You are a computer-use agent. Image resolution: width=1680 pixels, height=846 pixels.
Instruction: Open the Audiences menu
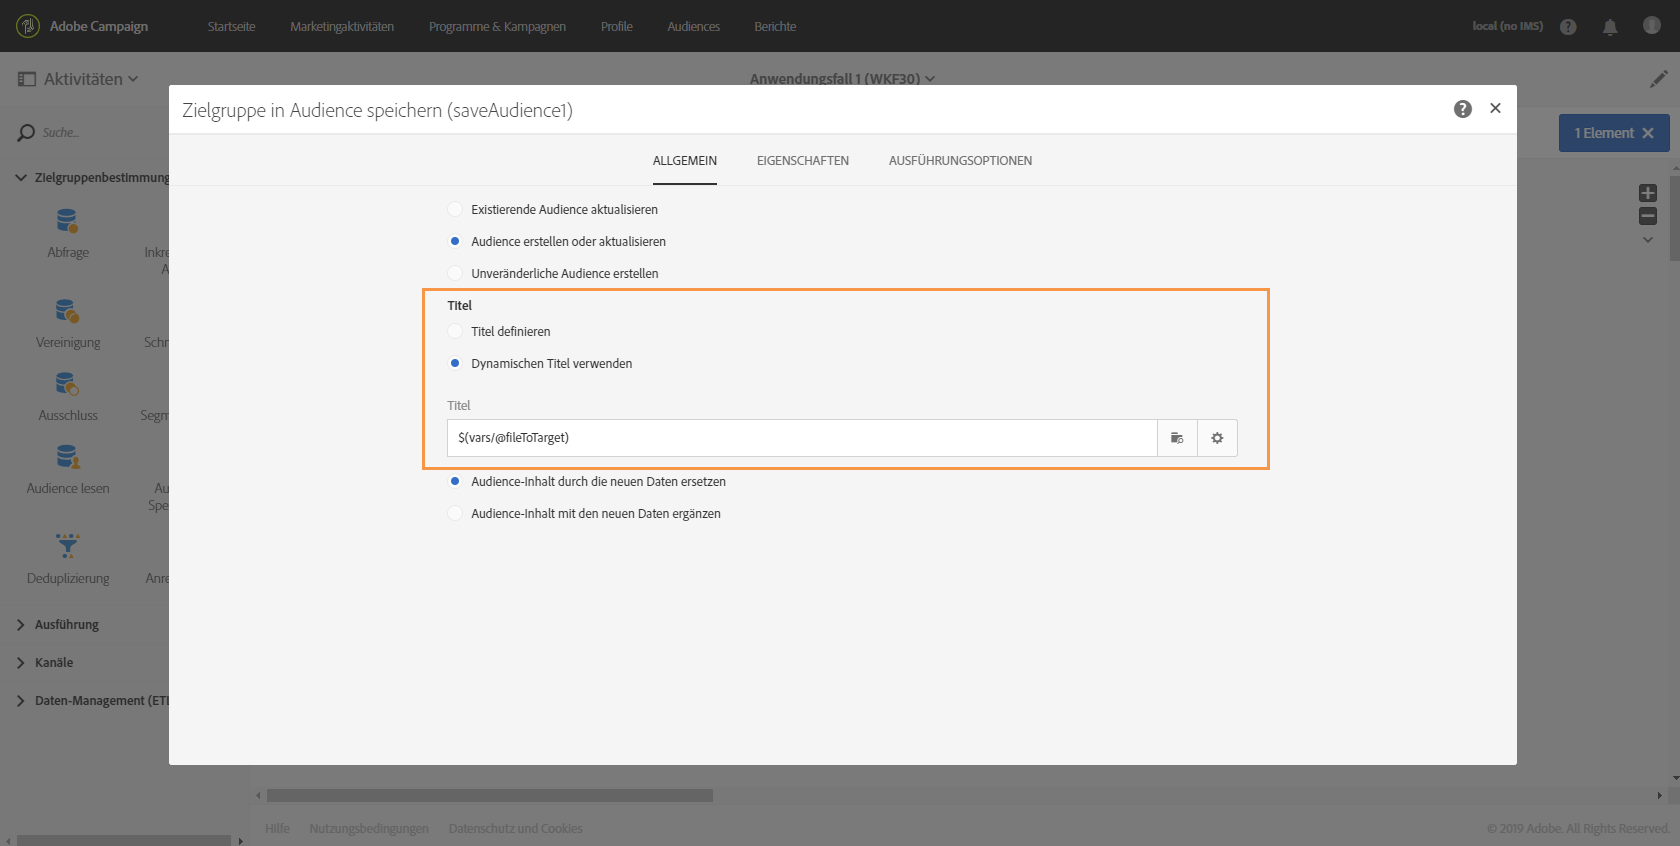coord(693,27)
